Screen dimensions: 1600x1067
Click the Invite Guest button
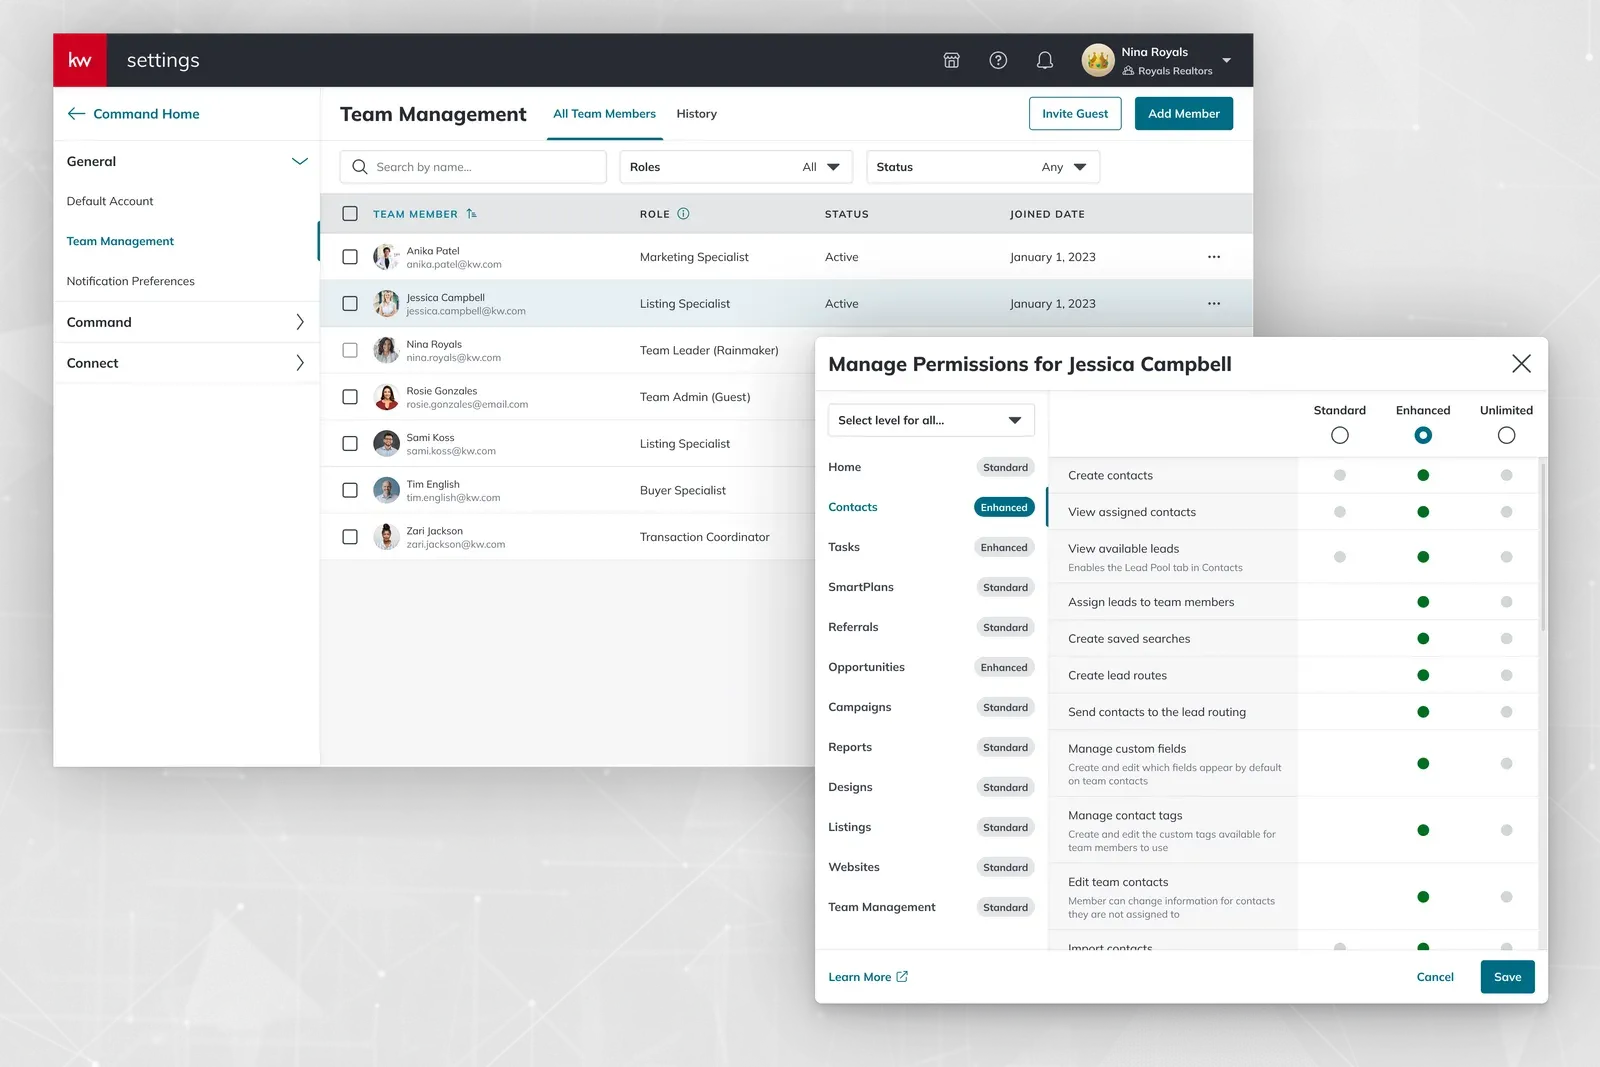(1075, 114)
